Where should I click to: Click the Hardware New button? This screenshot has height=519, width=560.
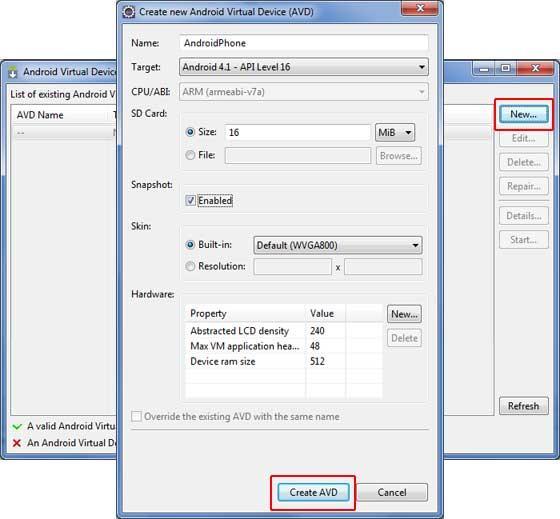(404, 314)
